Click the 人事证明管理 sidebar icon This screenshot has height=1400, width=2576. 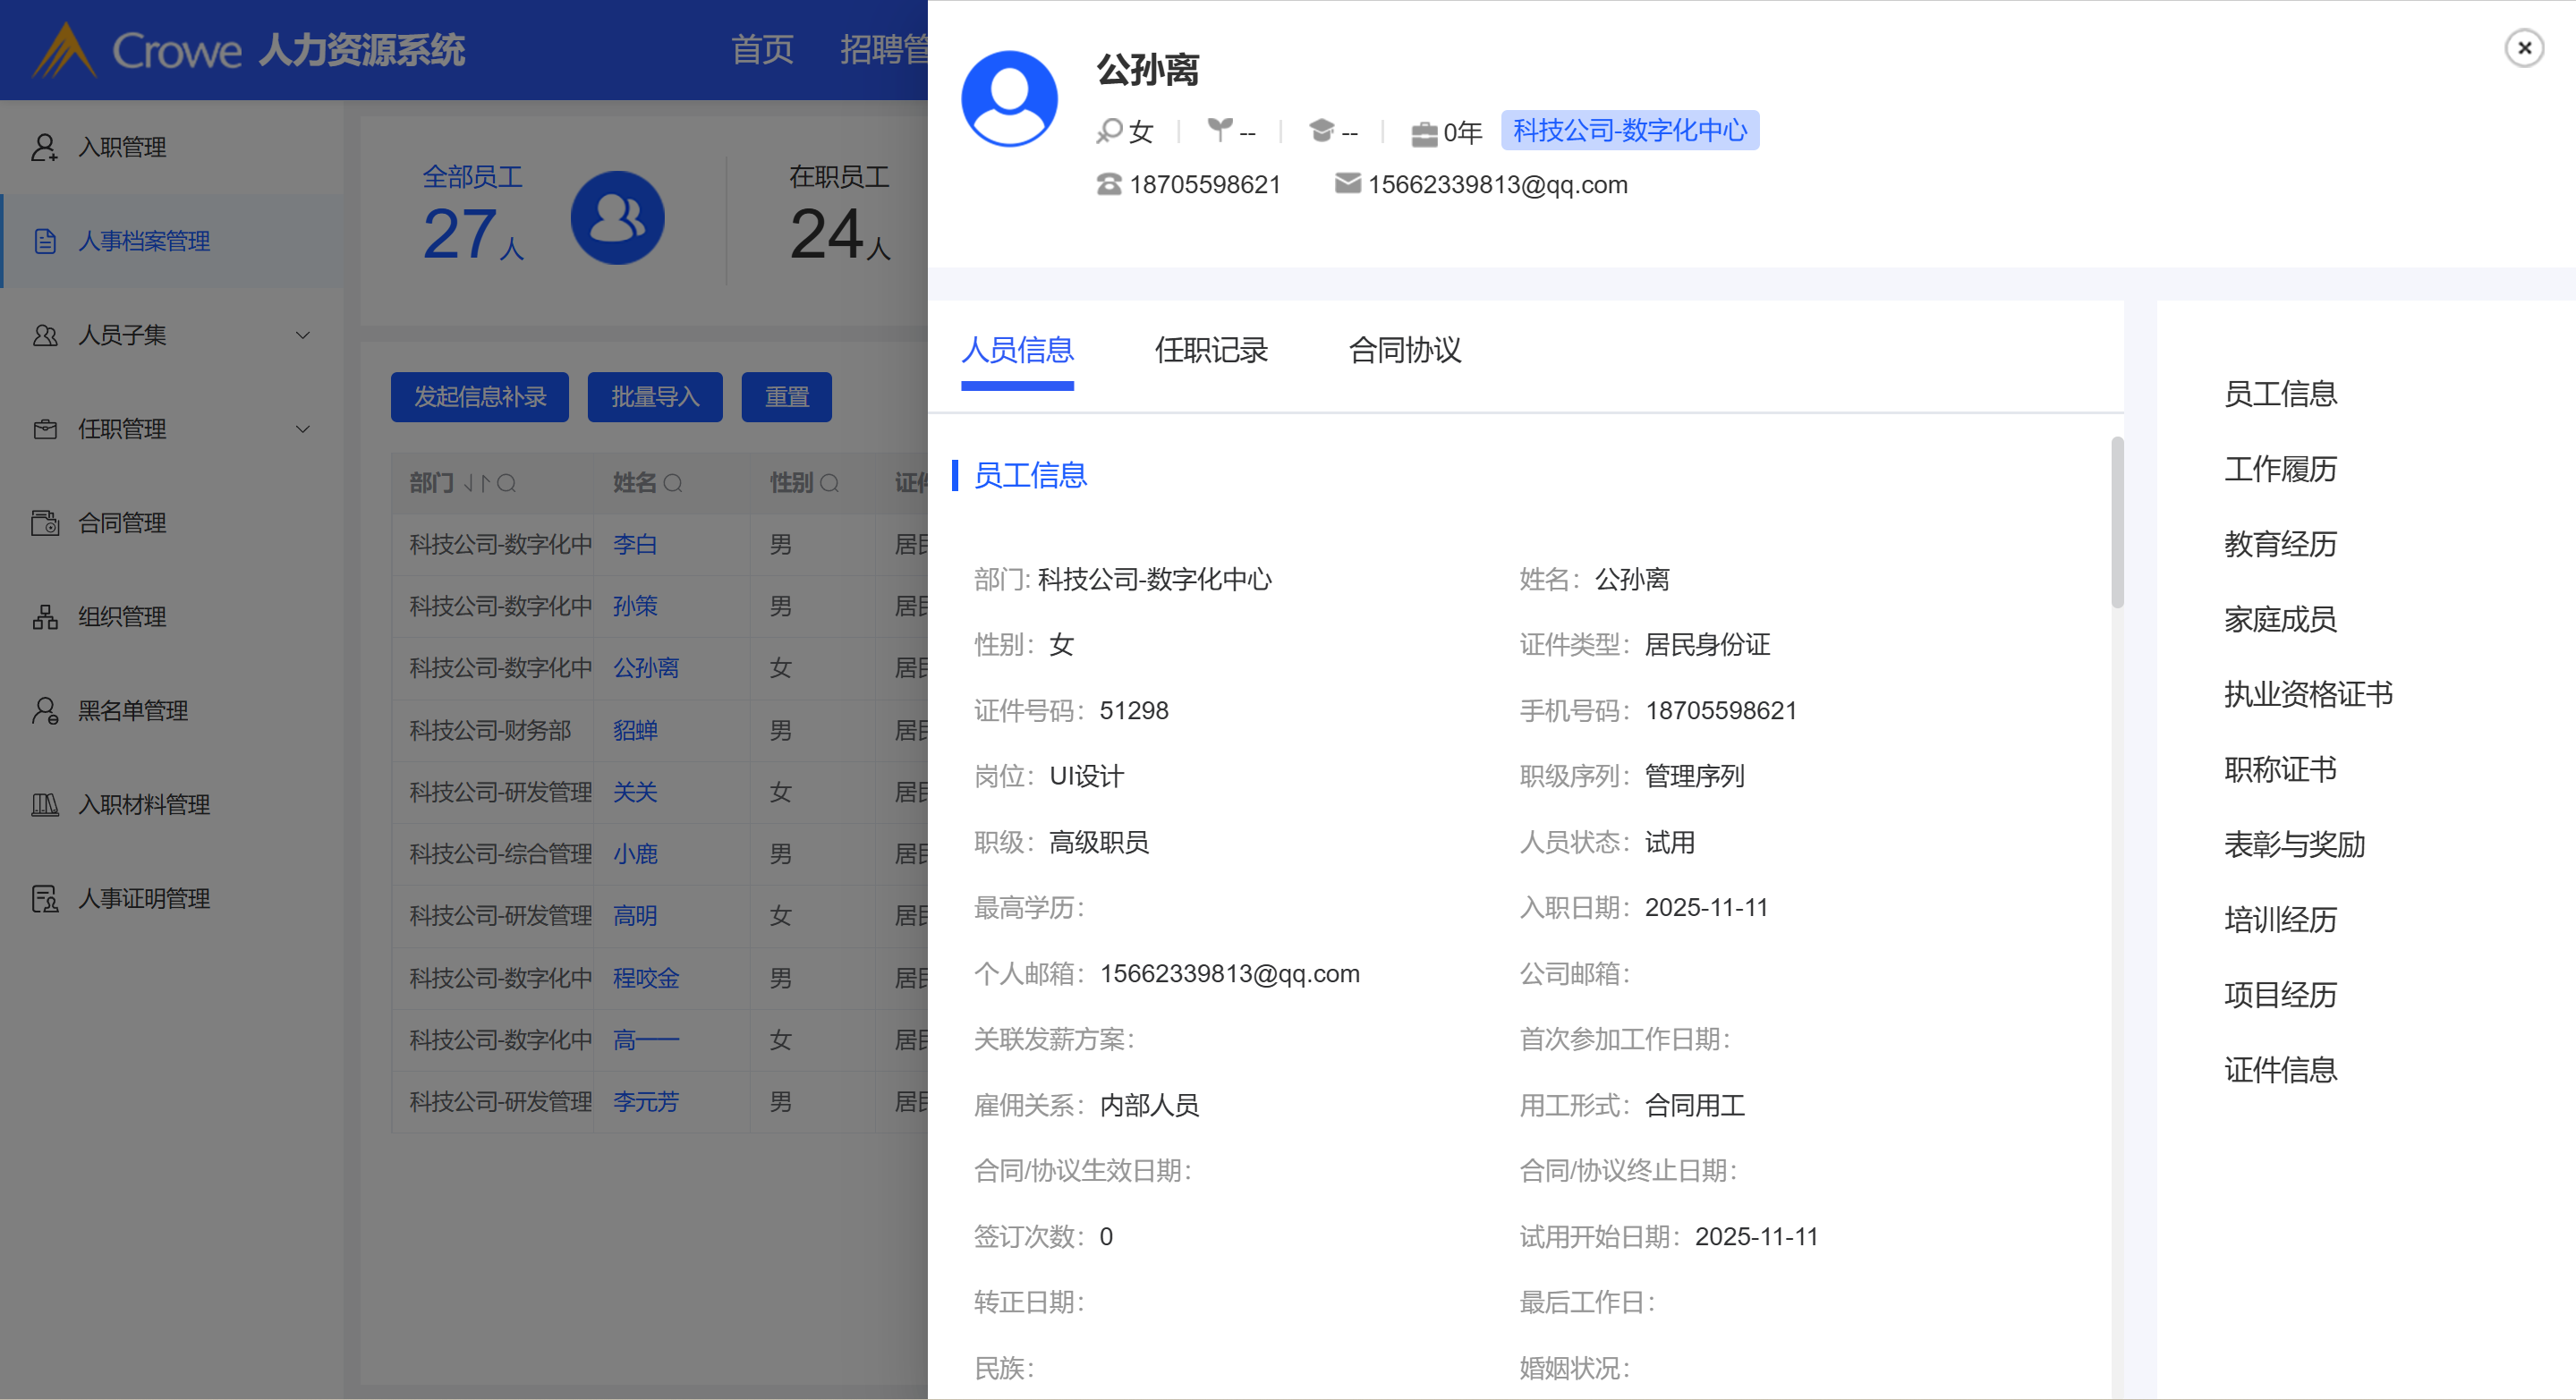pyautogui.click(x=44, y=899)
